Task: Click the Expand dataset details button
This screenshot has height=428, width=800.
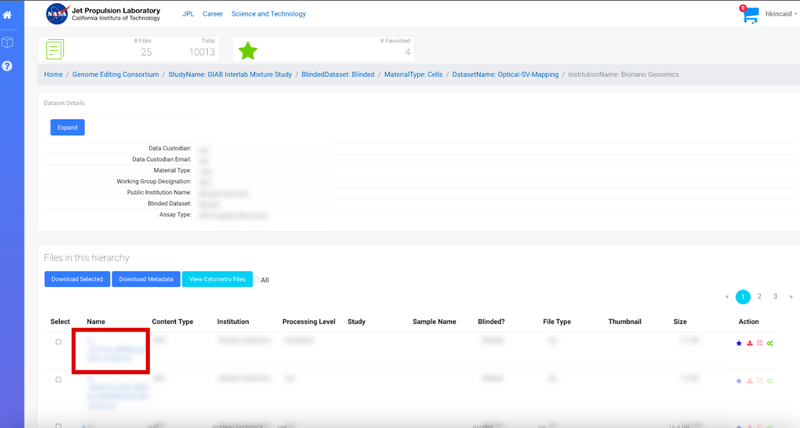Action: coord(67,128)
